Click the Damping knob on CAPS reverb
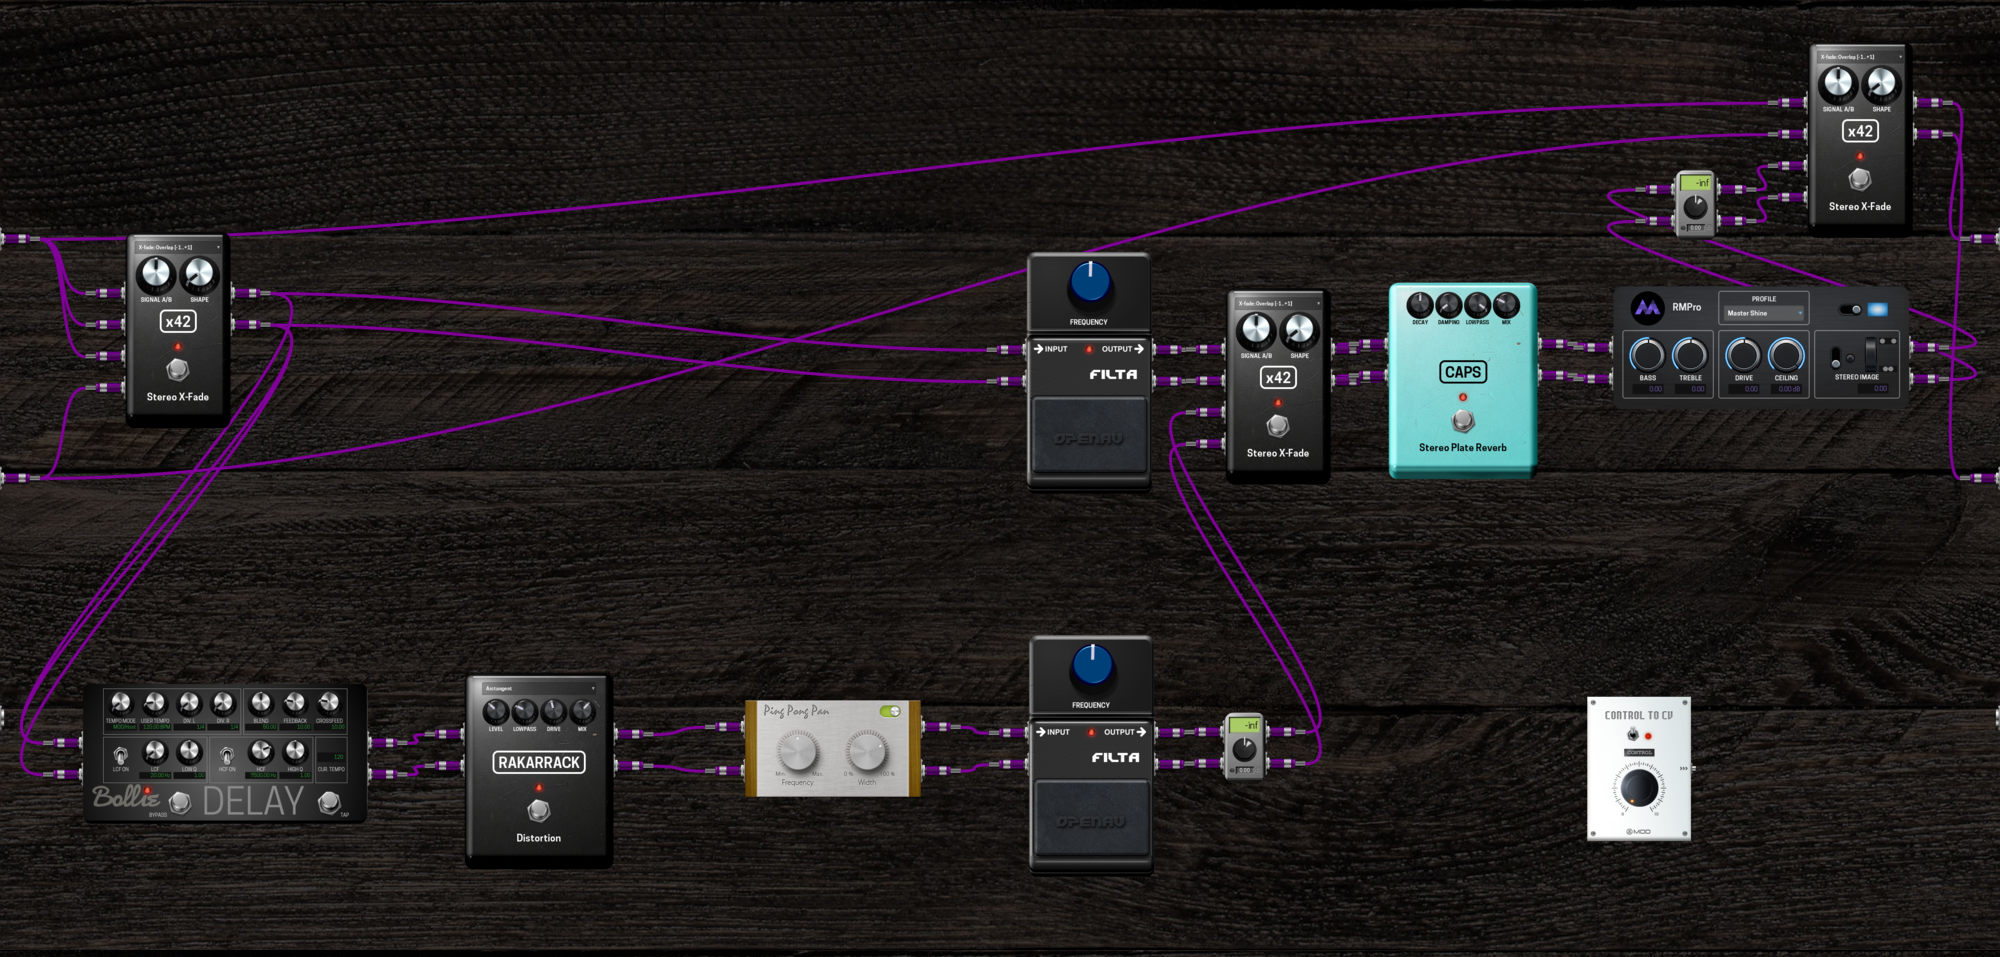2000x957 pixels. coord(1448,304)
